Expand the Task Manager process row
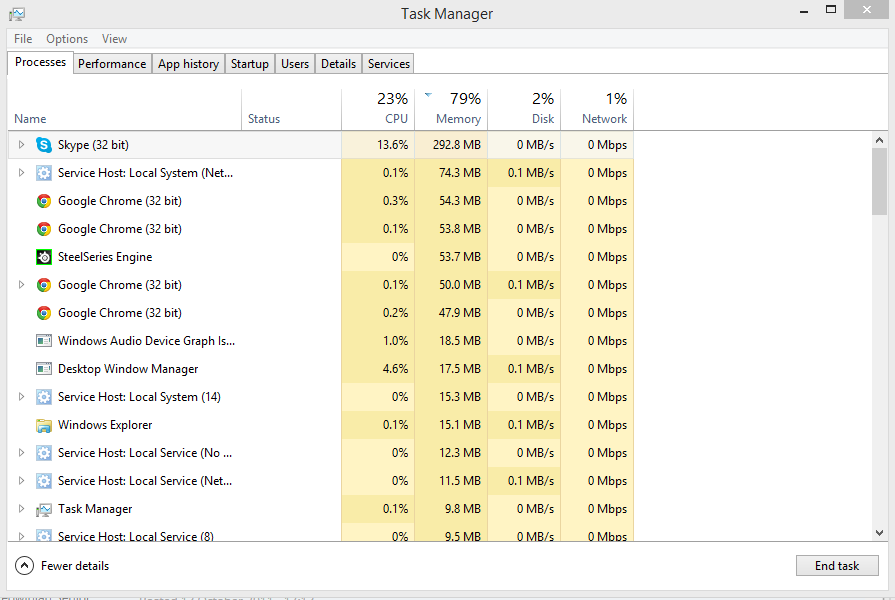The image size is (895, 600). [x=21, y=508]
